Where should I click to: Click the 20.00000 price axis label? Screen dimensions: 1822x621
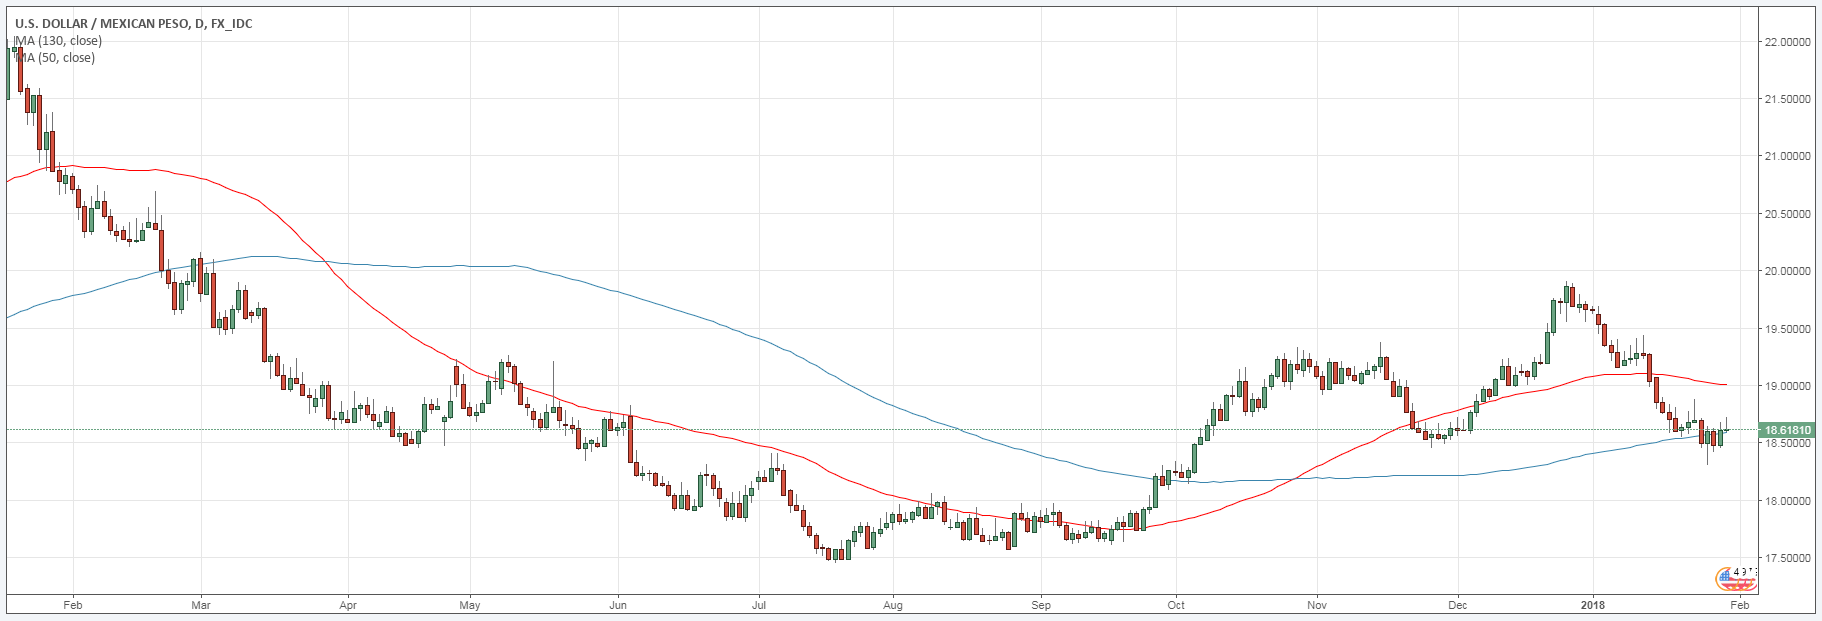click(x=1788, y=271)
